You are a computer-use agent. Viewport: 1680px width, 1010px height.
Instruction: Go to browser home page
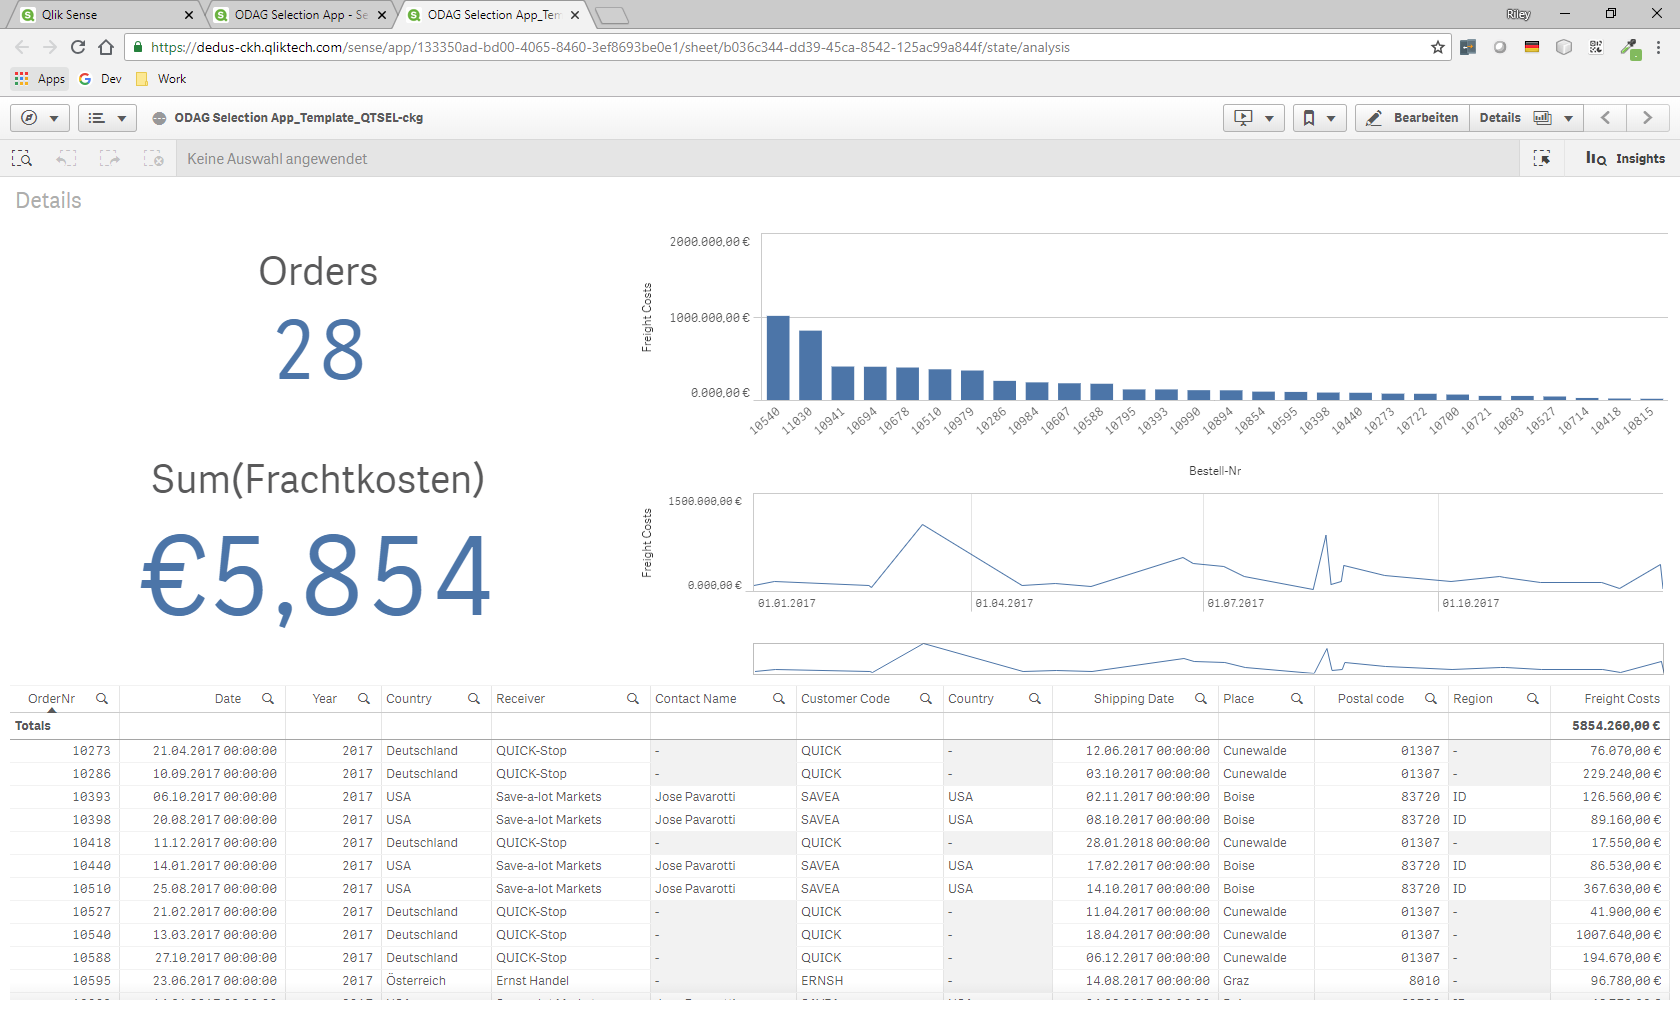tap(106, 47)
